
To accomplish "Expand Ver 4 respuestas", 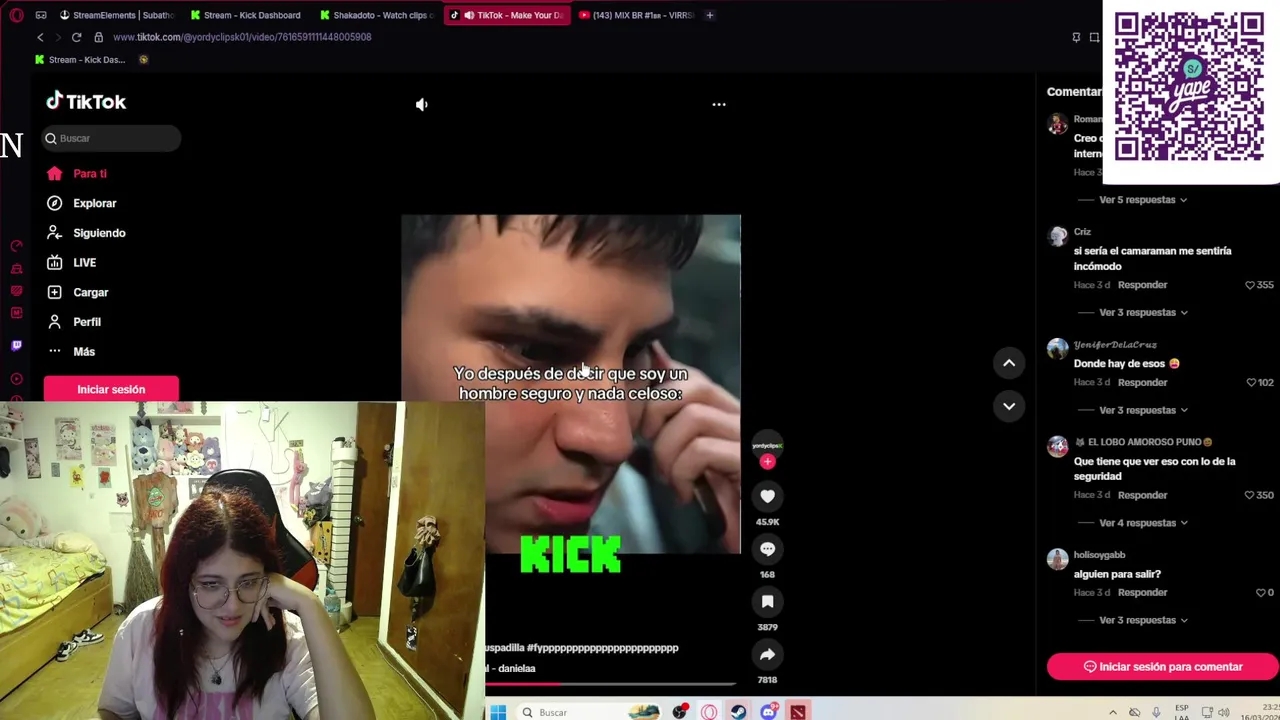I will tap(1143, 523).
